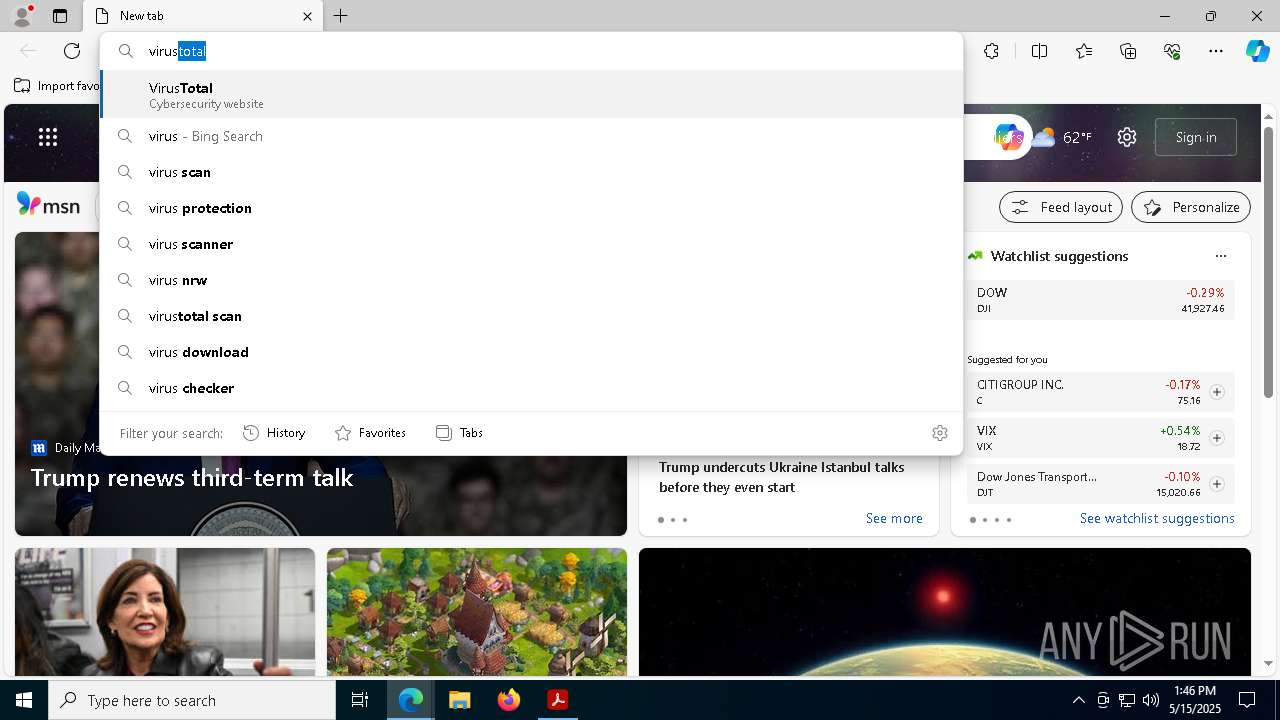Screen dimensions: 1280x720
Task: Show hidden system tray icons
Action: coord(1078,700)
